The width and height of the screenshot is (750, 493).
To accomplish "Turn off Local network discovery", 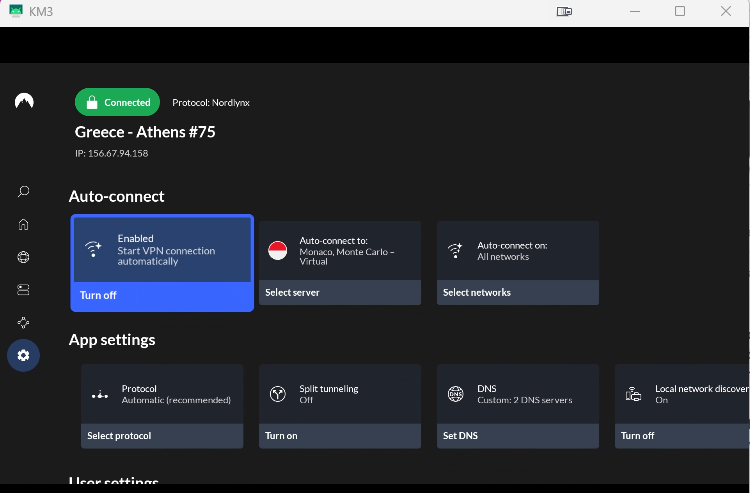I will (682, 436).
